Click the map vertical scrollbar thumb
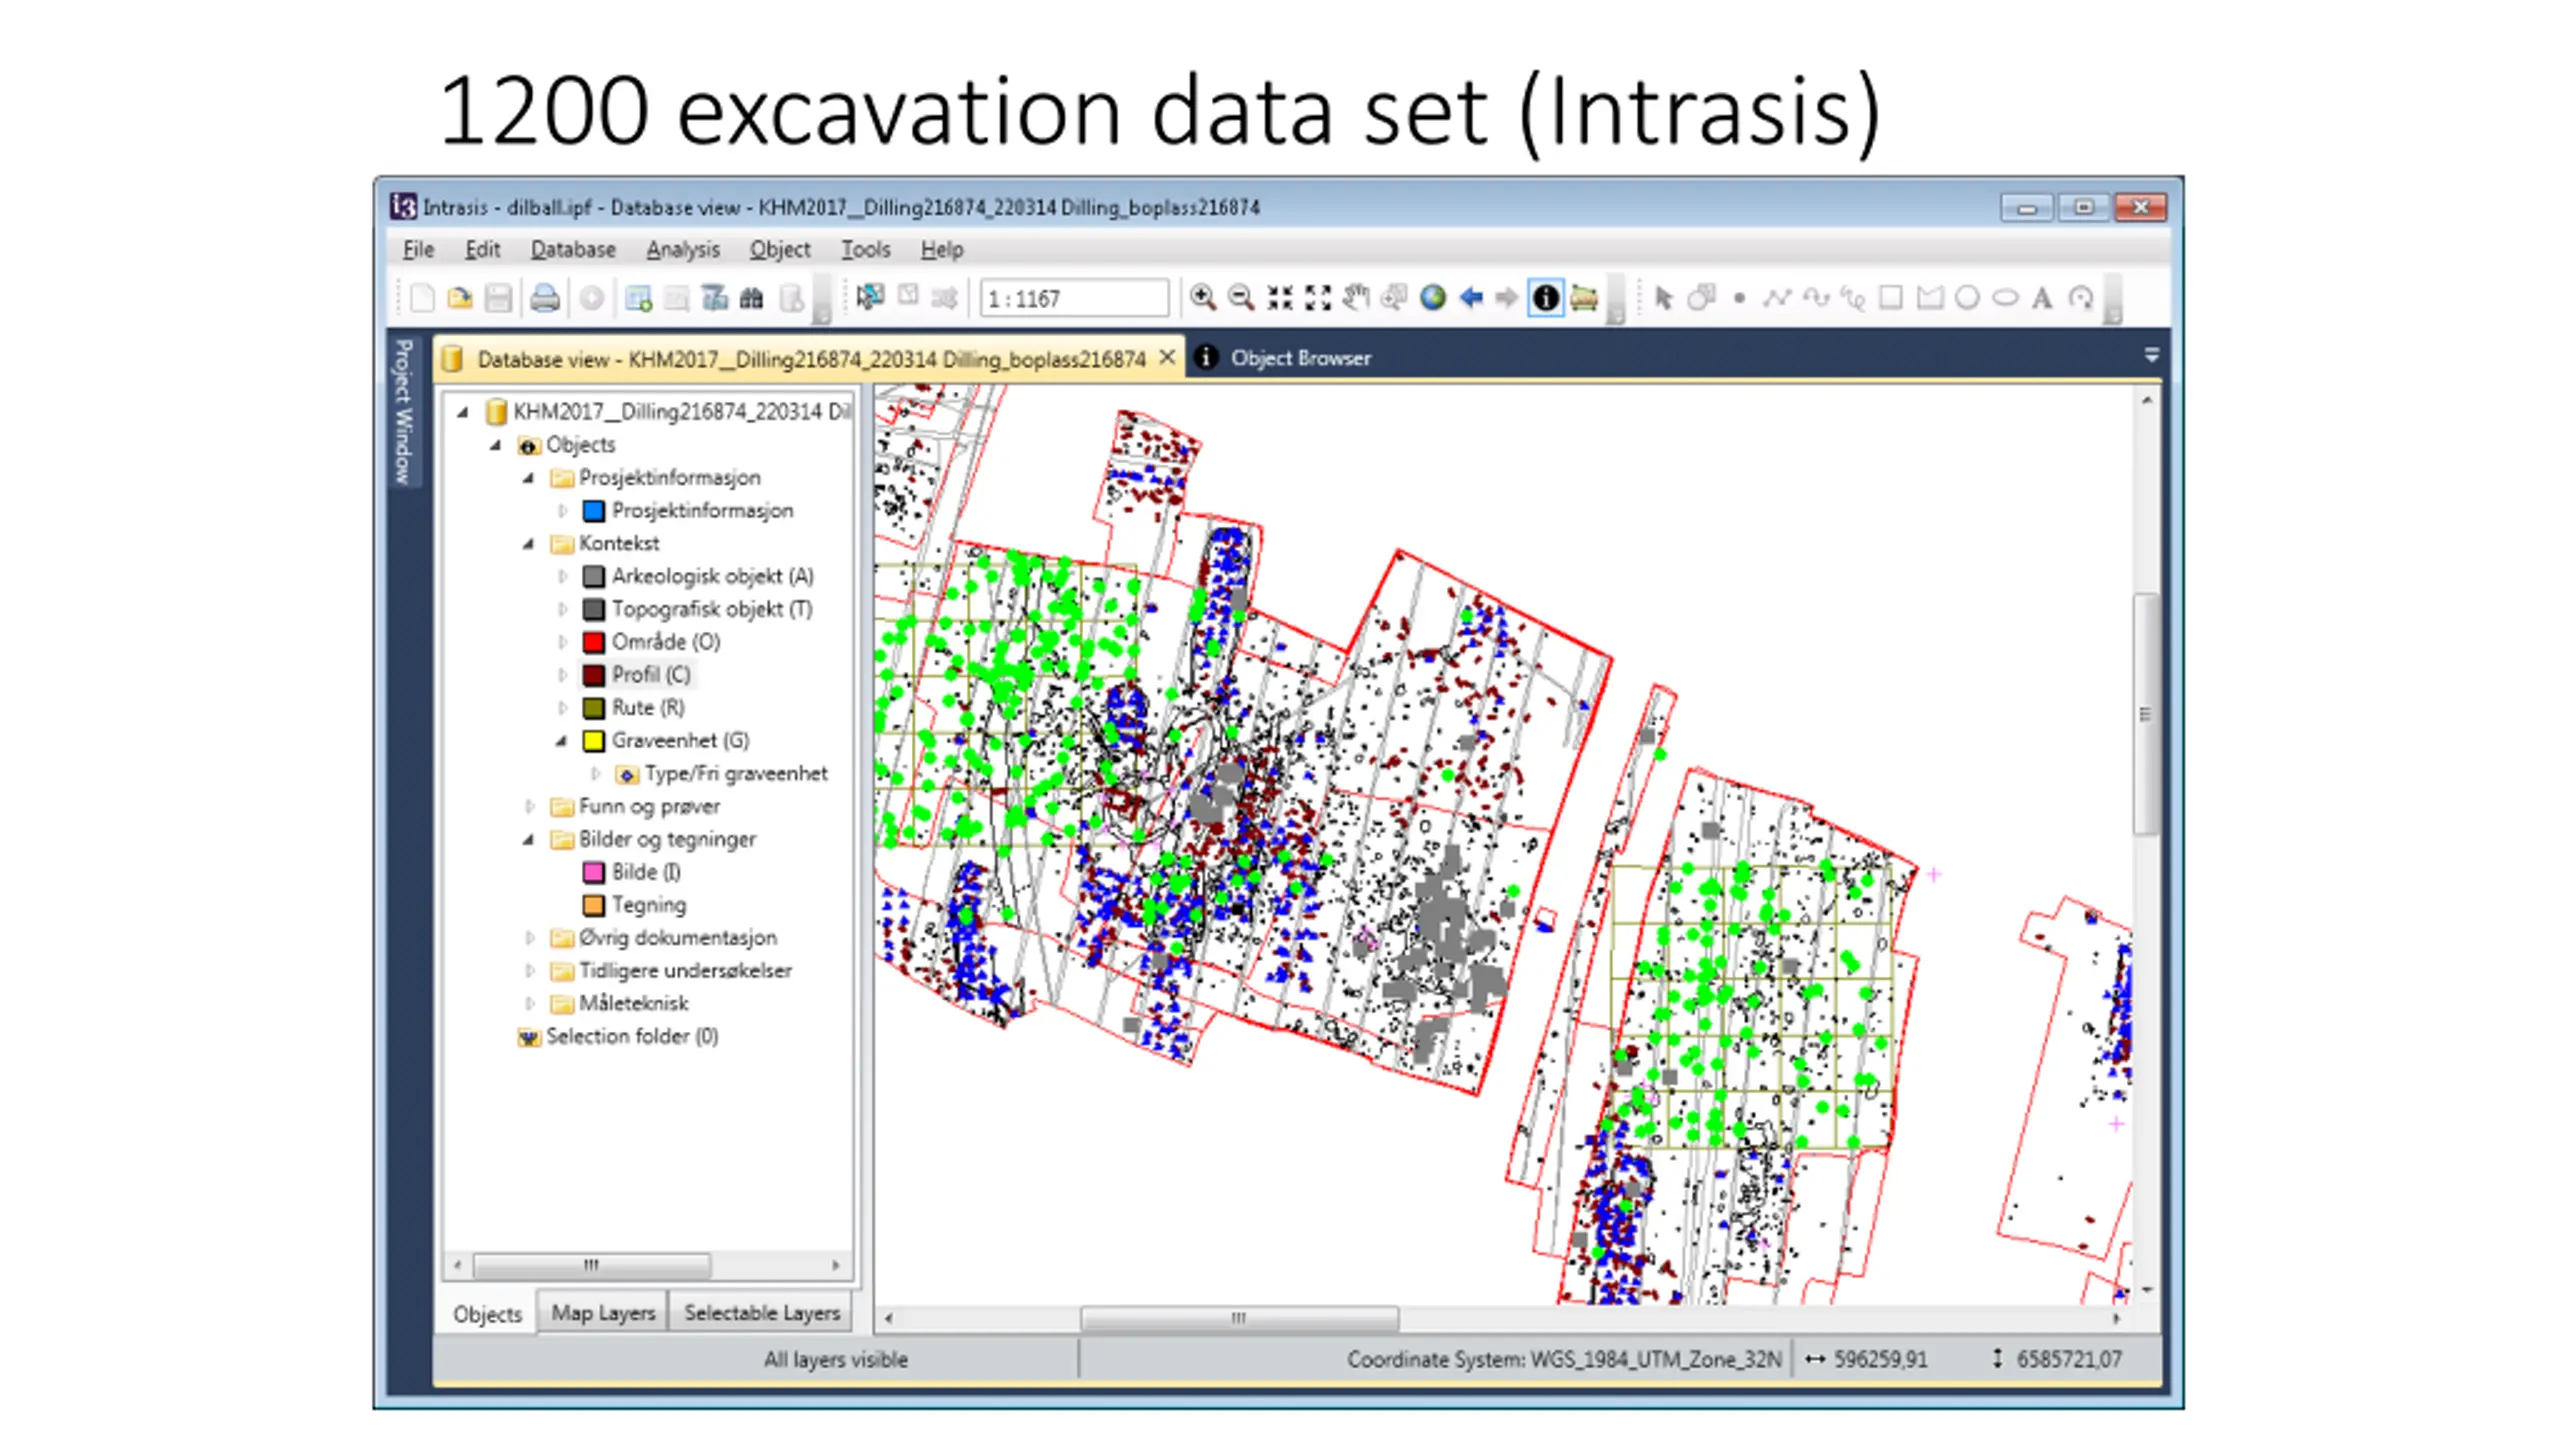Screen dimensions: 2560x1440 (x=2146, y=714)
